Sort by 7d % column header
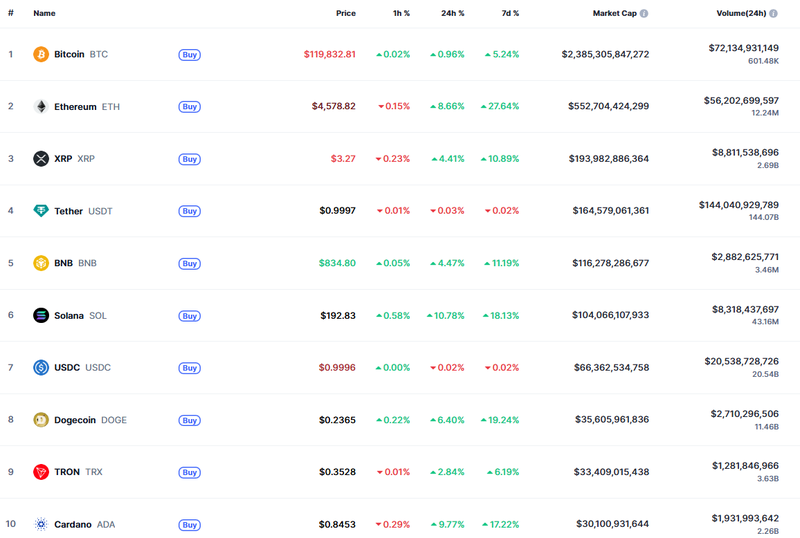 [508, 14]
